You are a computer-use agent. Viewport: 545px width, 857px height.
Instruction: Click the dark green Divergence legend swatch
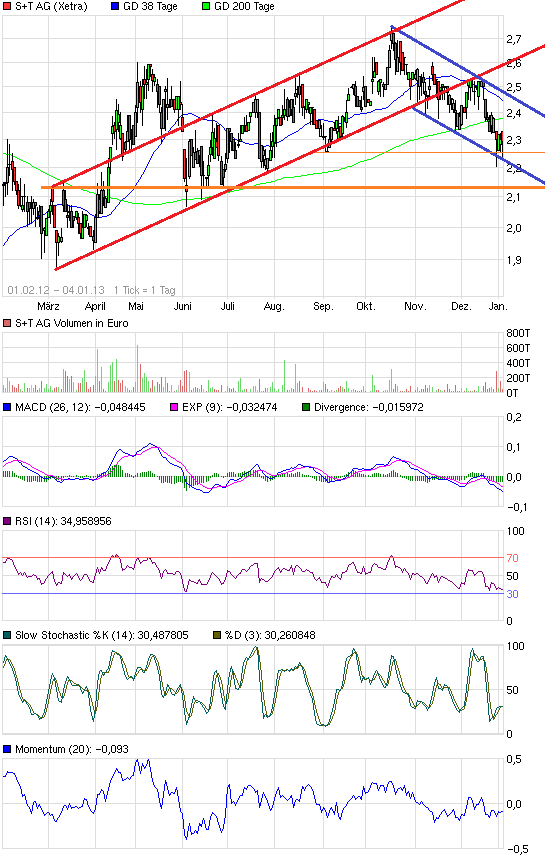pyautogui.click(x=306, y=407)
